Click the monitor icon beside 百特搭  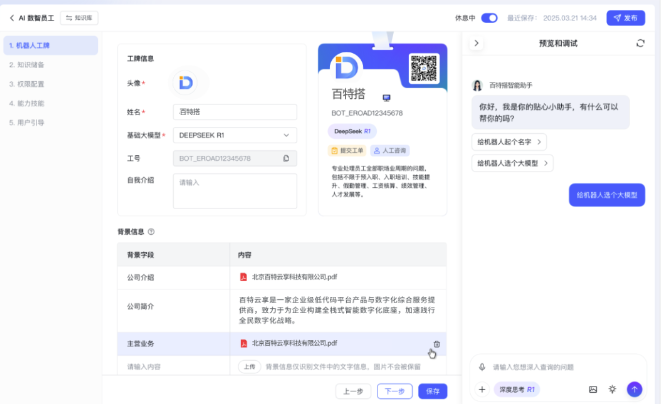[386, 98]
